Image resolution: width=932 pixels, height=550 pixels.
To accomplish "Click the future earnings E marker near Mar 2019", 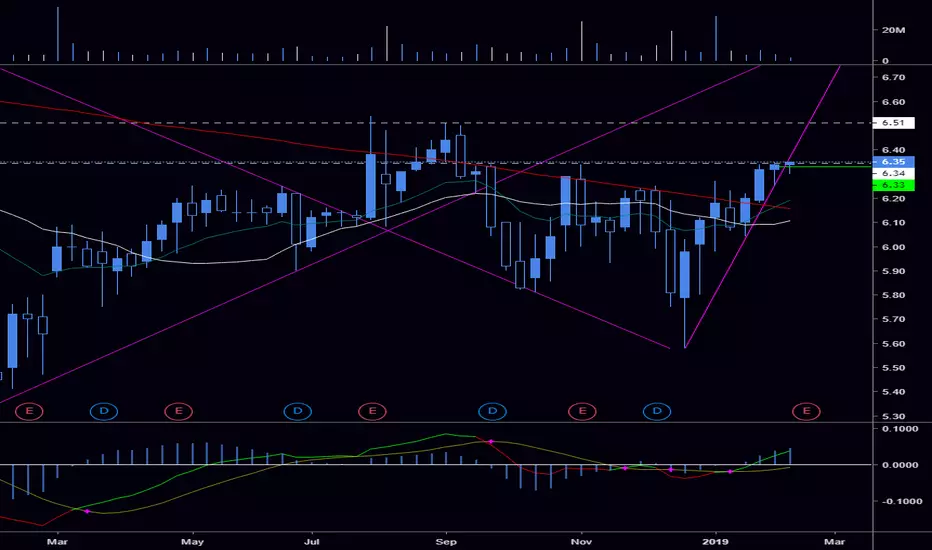I will pos(806,411).
